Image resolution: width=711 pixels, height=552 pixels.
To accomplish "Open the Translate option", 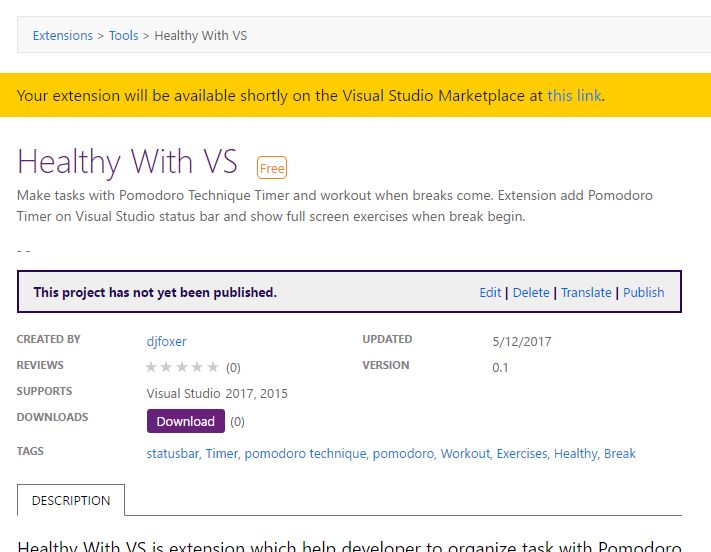I will tap(586, 293).
